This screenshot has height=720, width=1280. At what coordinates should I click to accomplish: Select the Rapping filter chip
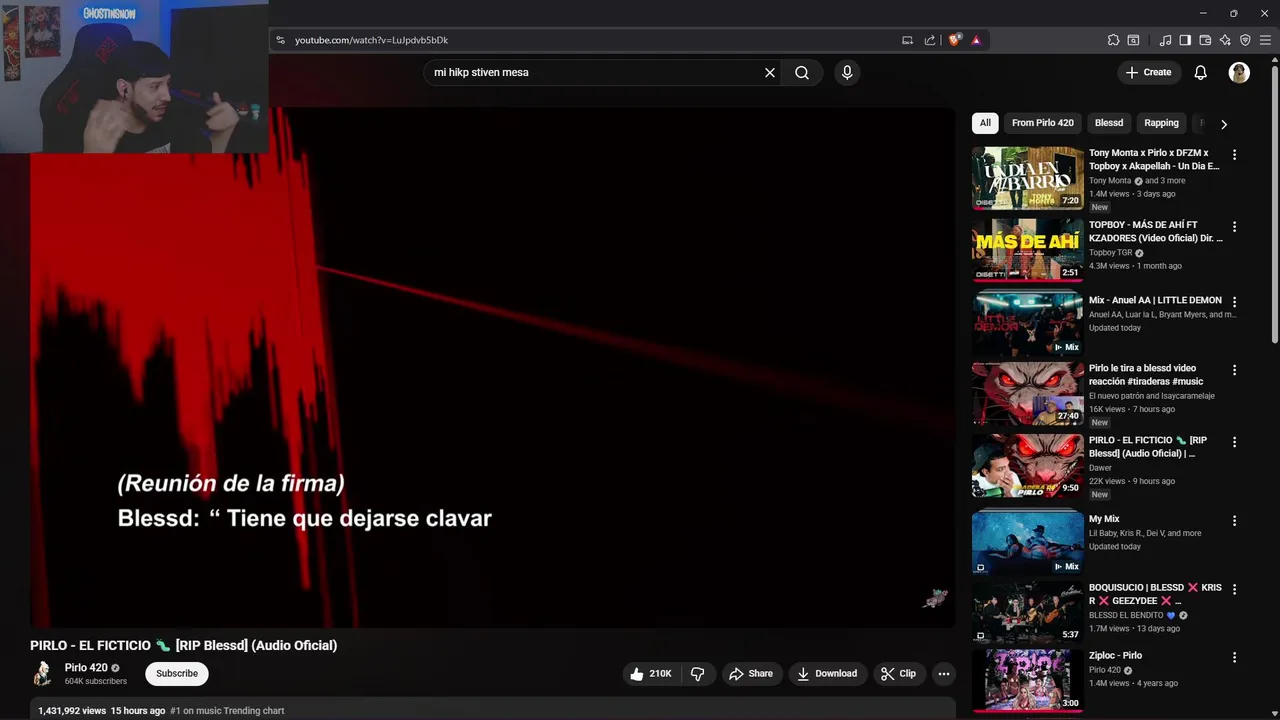(x=1161, y=123)
